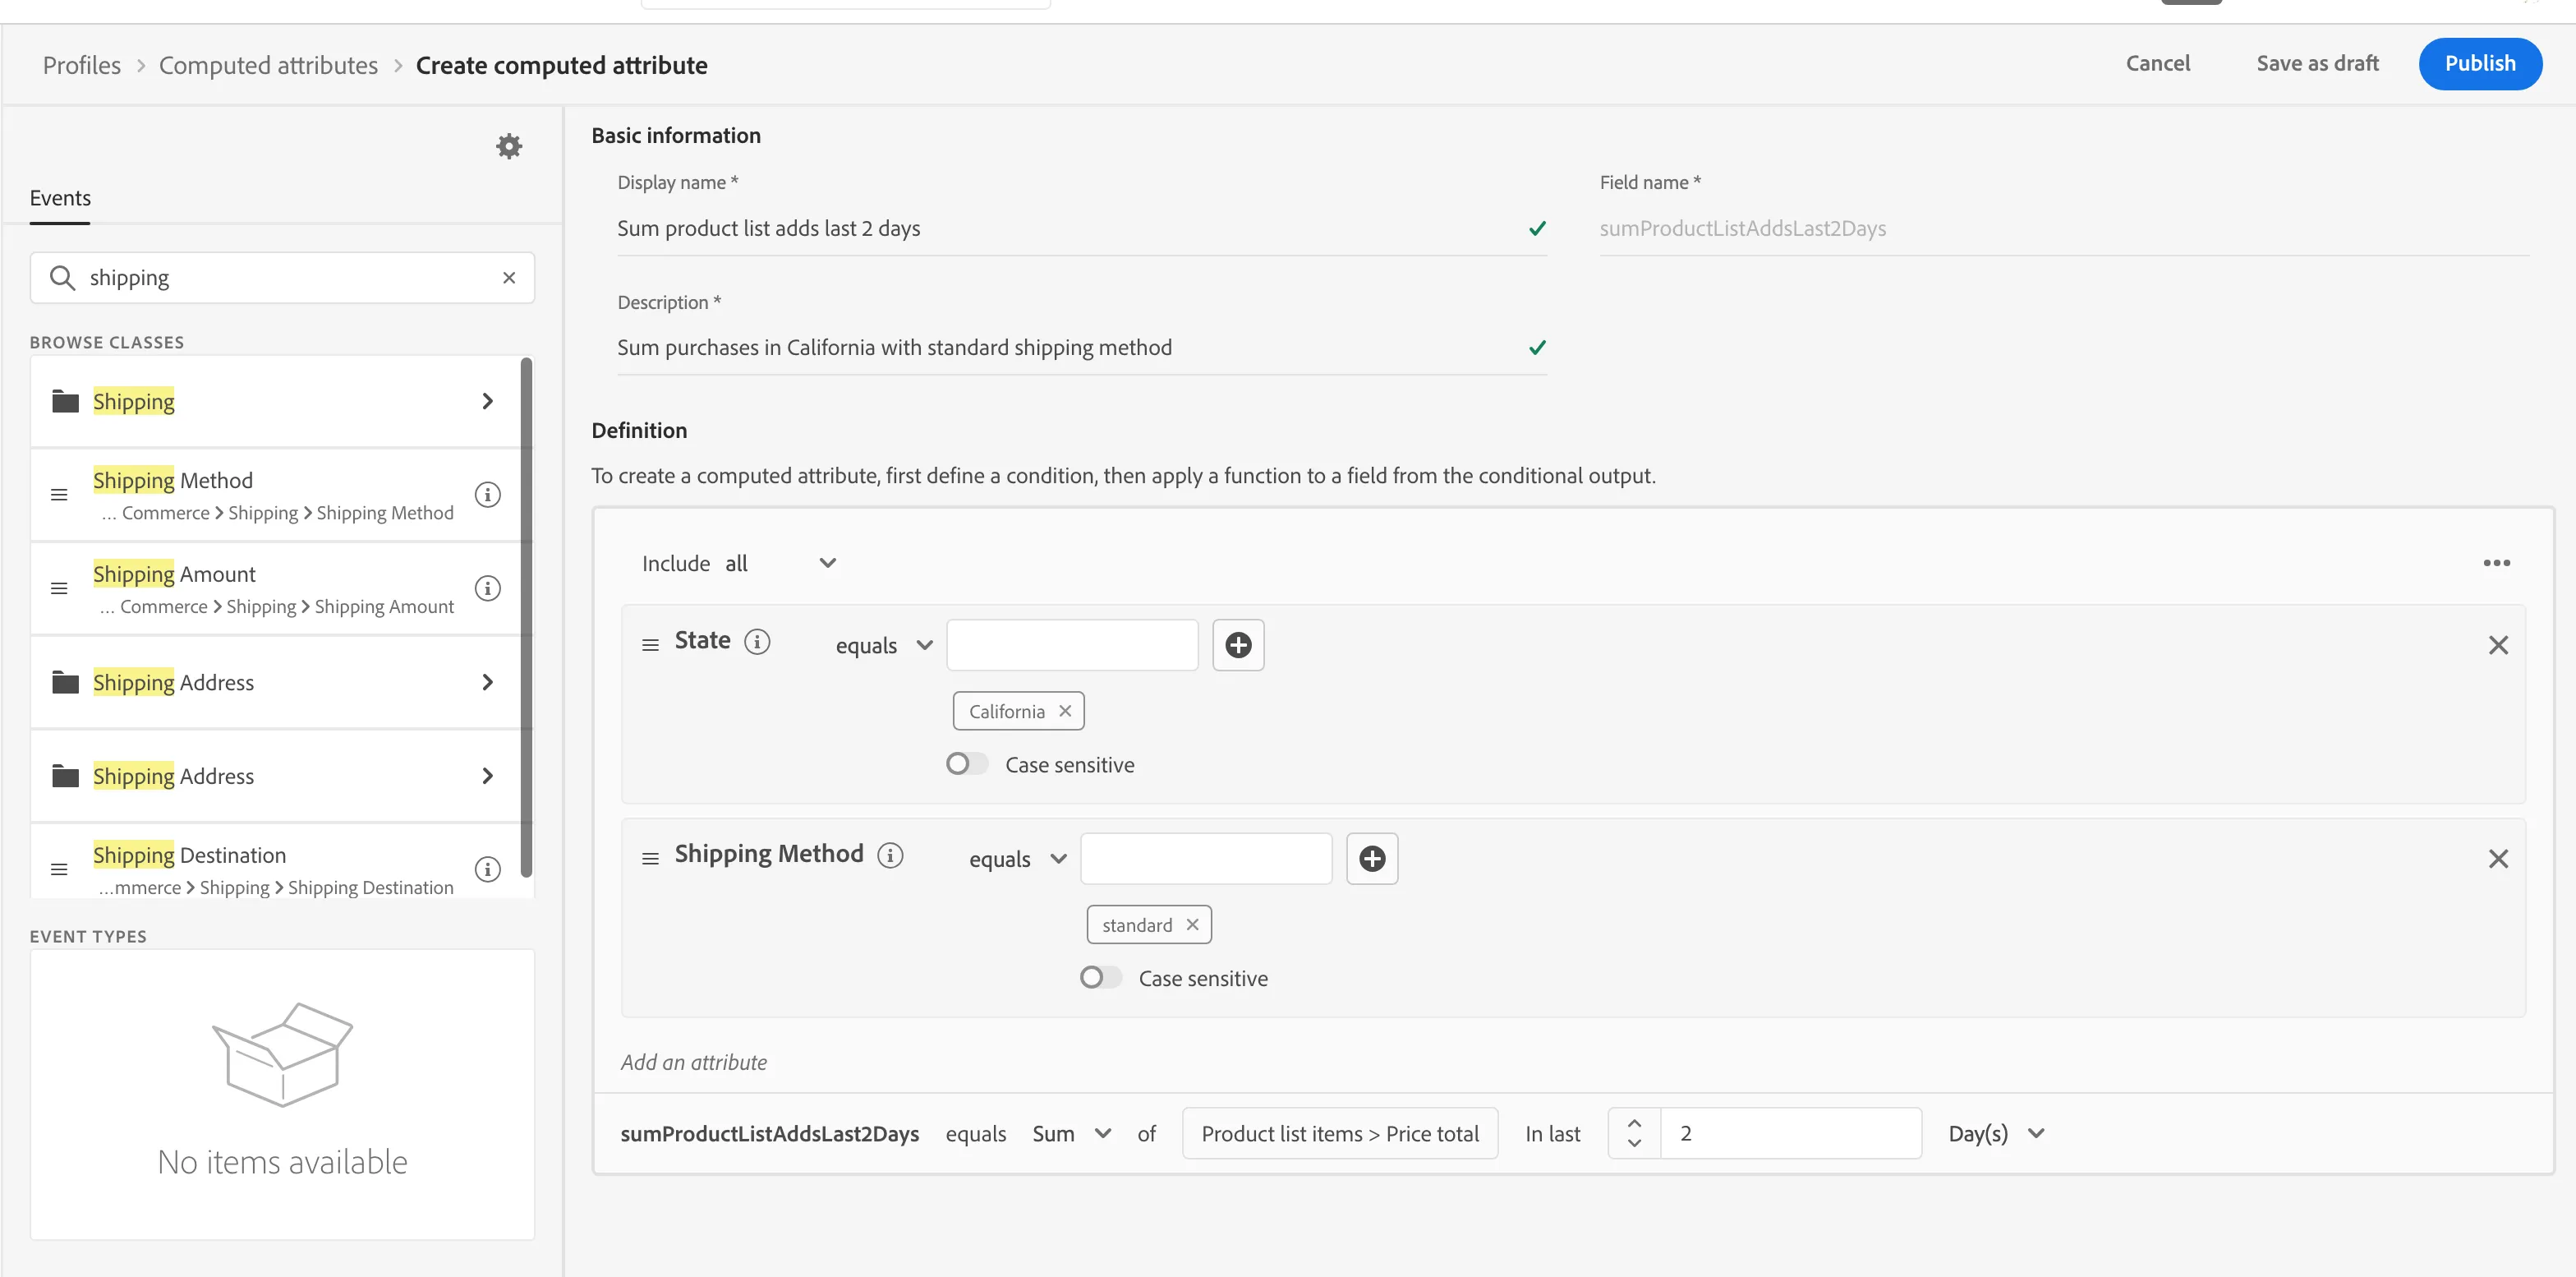Image resolution: width=2576 pixels, height=1277 pixels.
Task: Show info for Shipping Method class item
Action: click(x=487, y=495)
